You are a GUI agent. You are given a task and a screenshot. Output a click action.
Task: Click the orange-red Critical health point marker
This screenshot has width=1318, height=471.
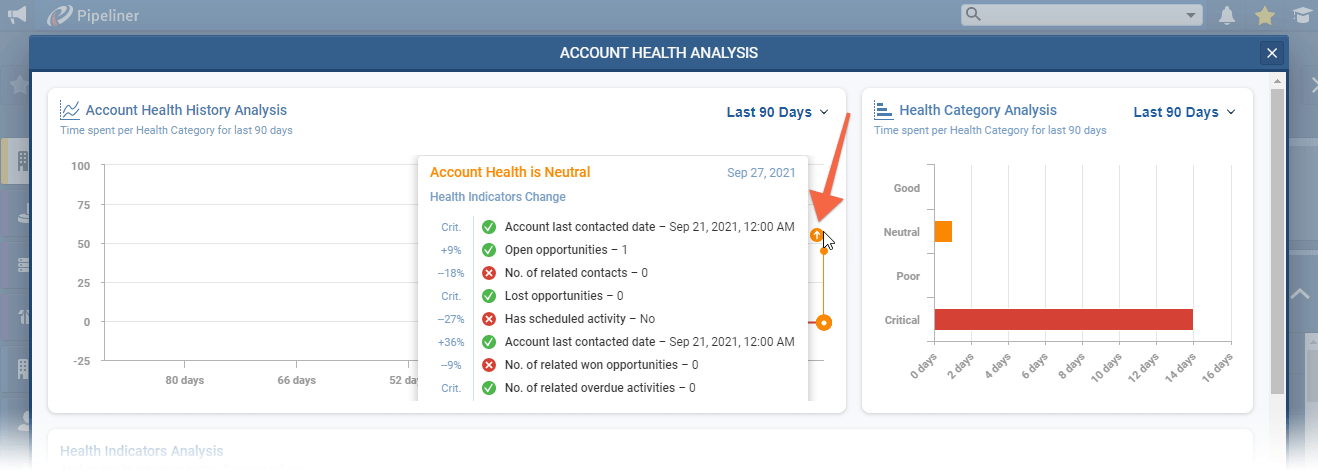click(x=823, y=322)
